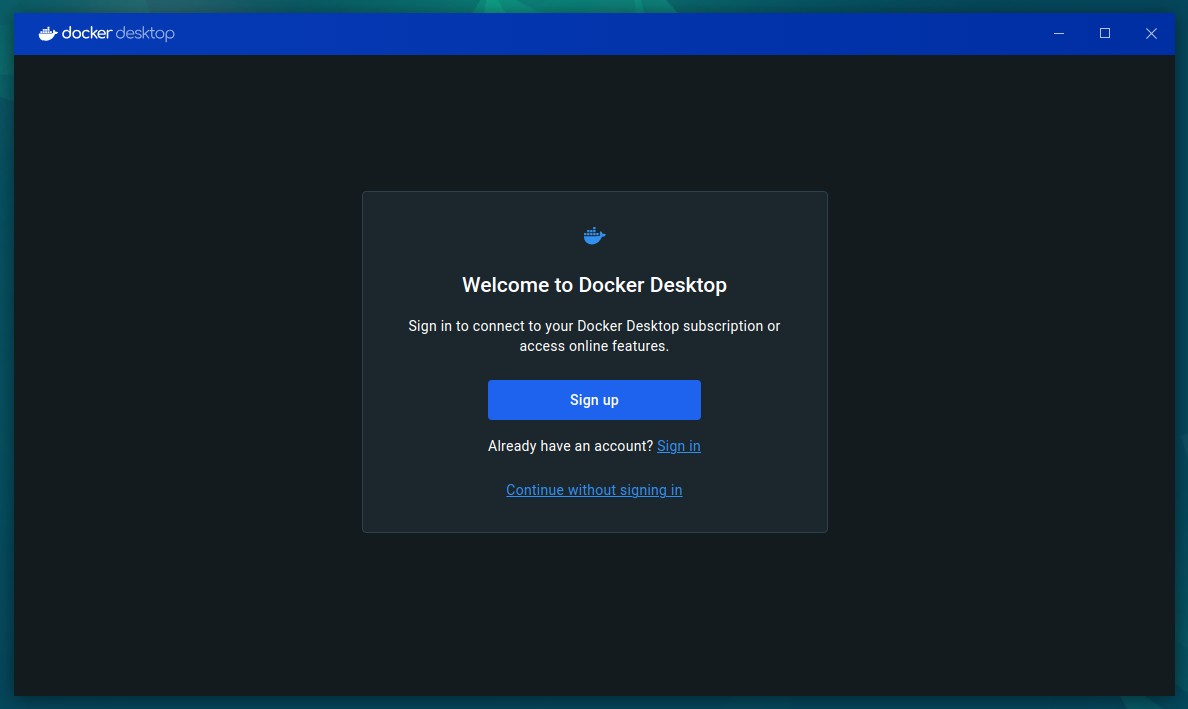Click the docker desktop logo in title bar
Image resolution: width=1188 pixels, height=709 pixels.
tap(107, 33)
